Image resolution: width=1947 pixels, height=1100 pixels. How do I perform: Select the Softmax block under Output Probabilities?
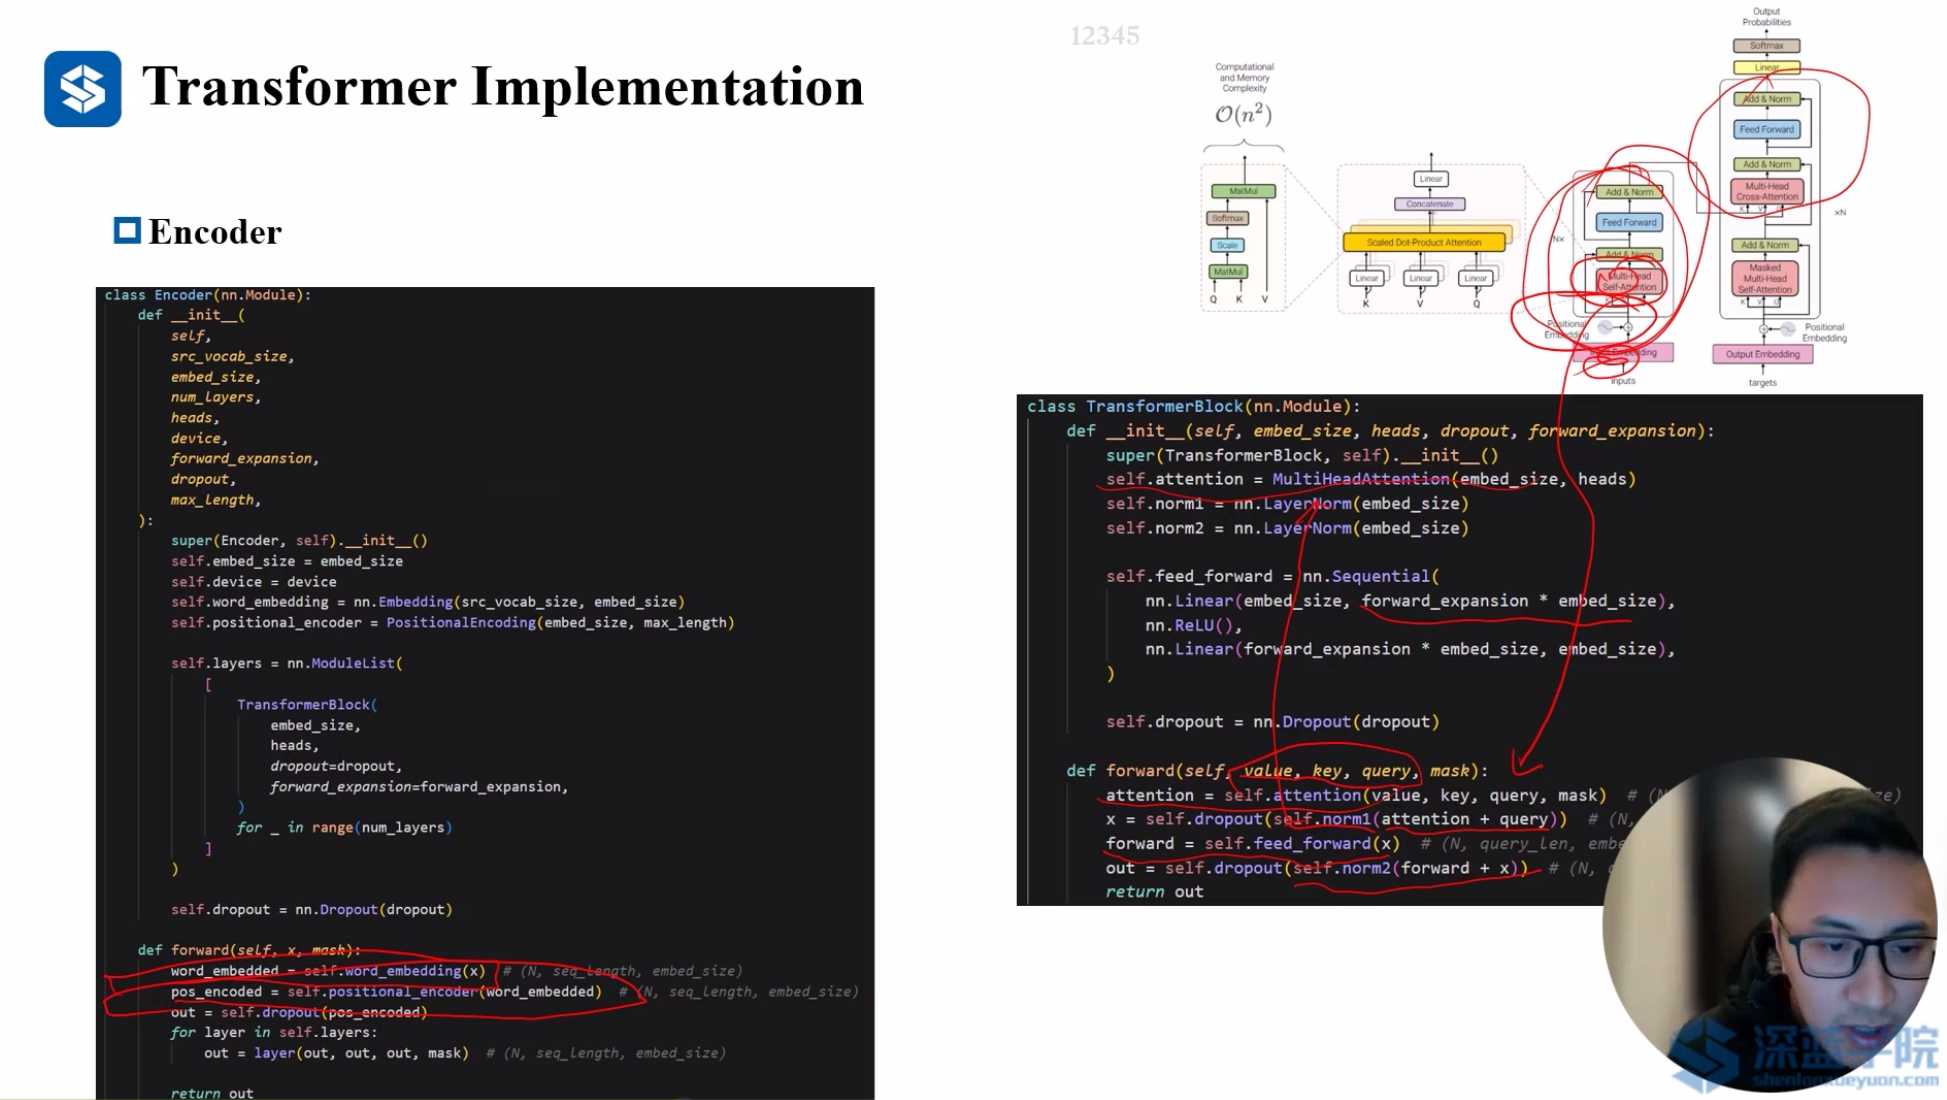pos(1766,46)
